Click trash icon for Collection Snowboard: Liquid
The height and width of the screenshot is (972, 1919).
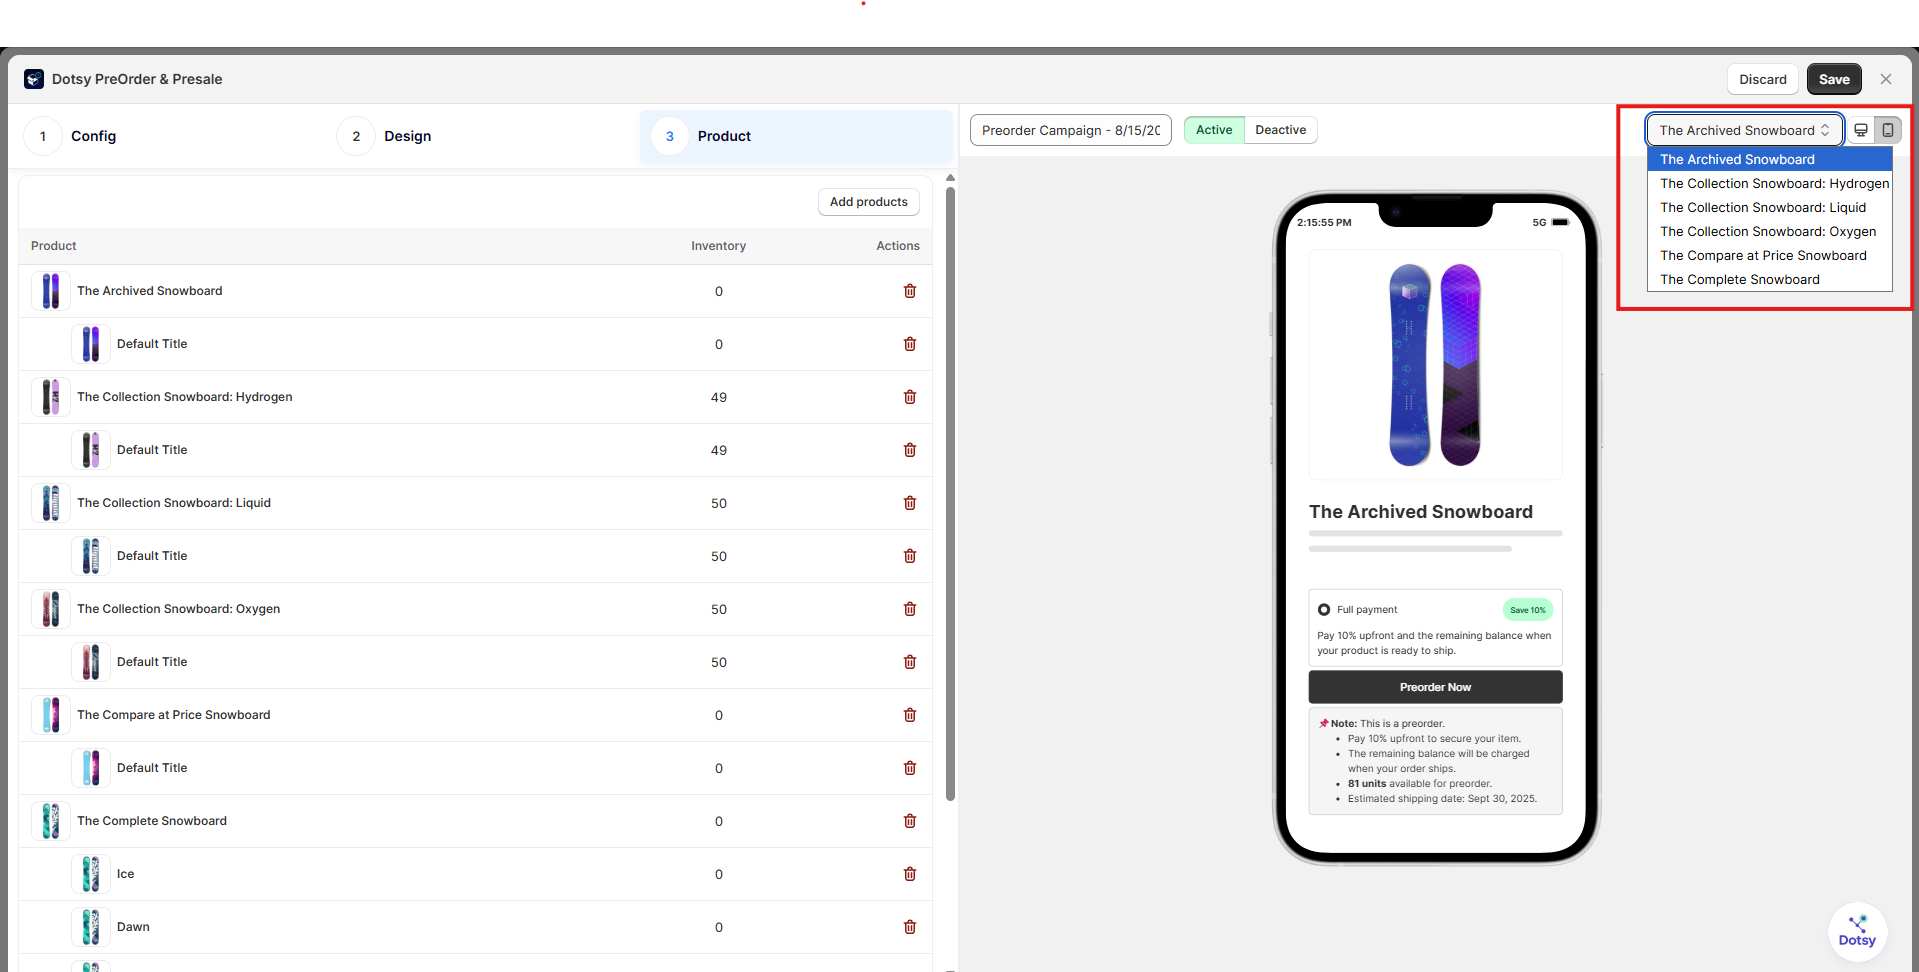click(x=909, y=503)
